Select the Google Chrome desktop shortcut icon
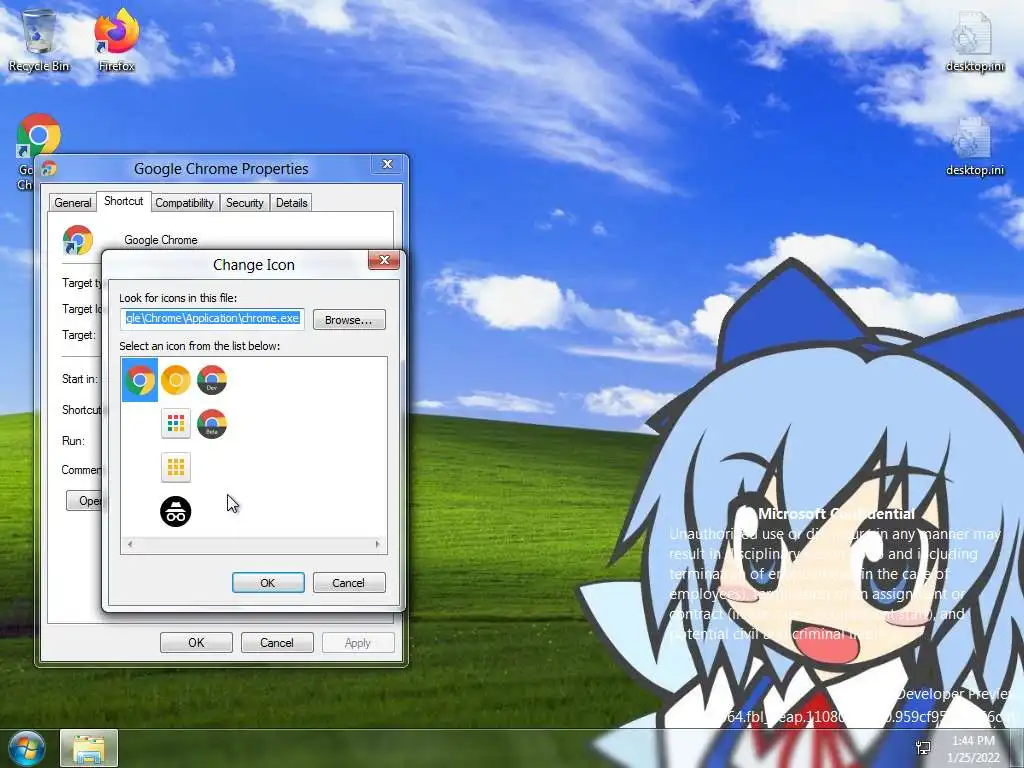Viewport: 1024px width, 768px height. pos(39,136)
